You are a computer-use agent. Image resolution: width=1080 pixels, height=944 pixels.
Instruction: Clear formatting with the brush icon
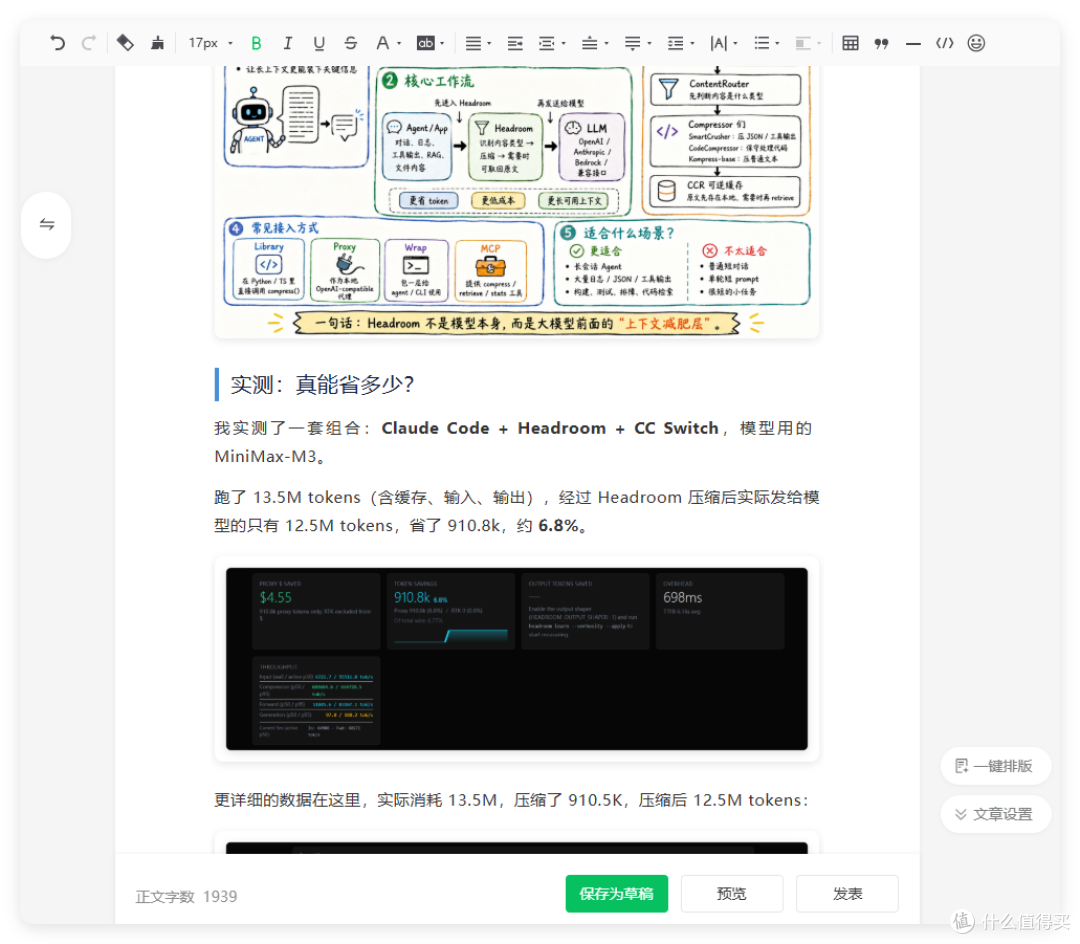point(158,43)
